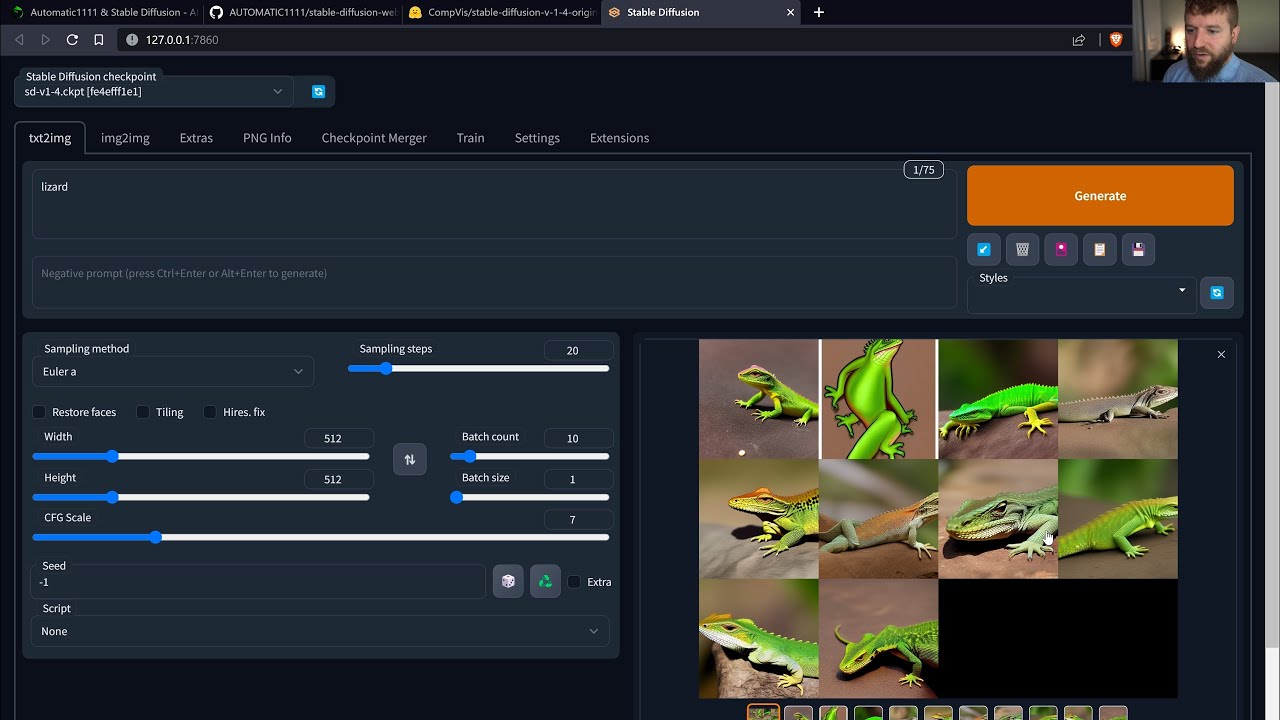View site information icon beside the URL

(x=132, y=40)
